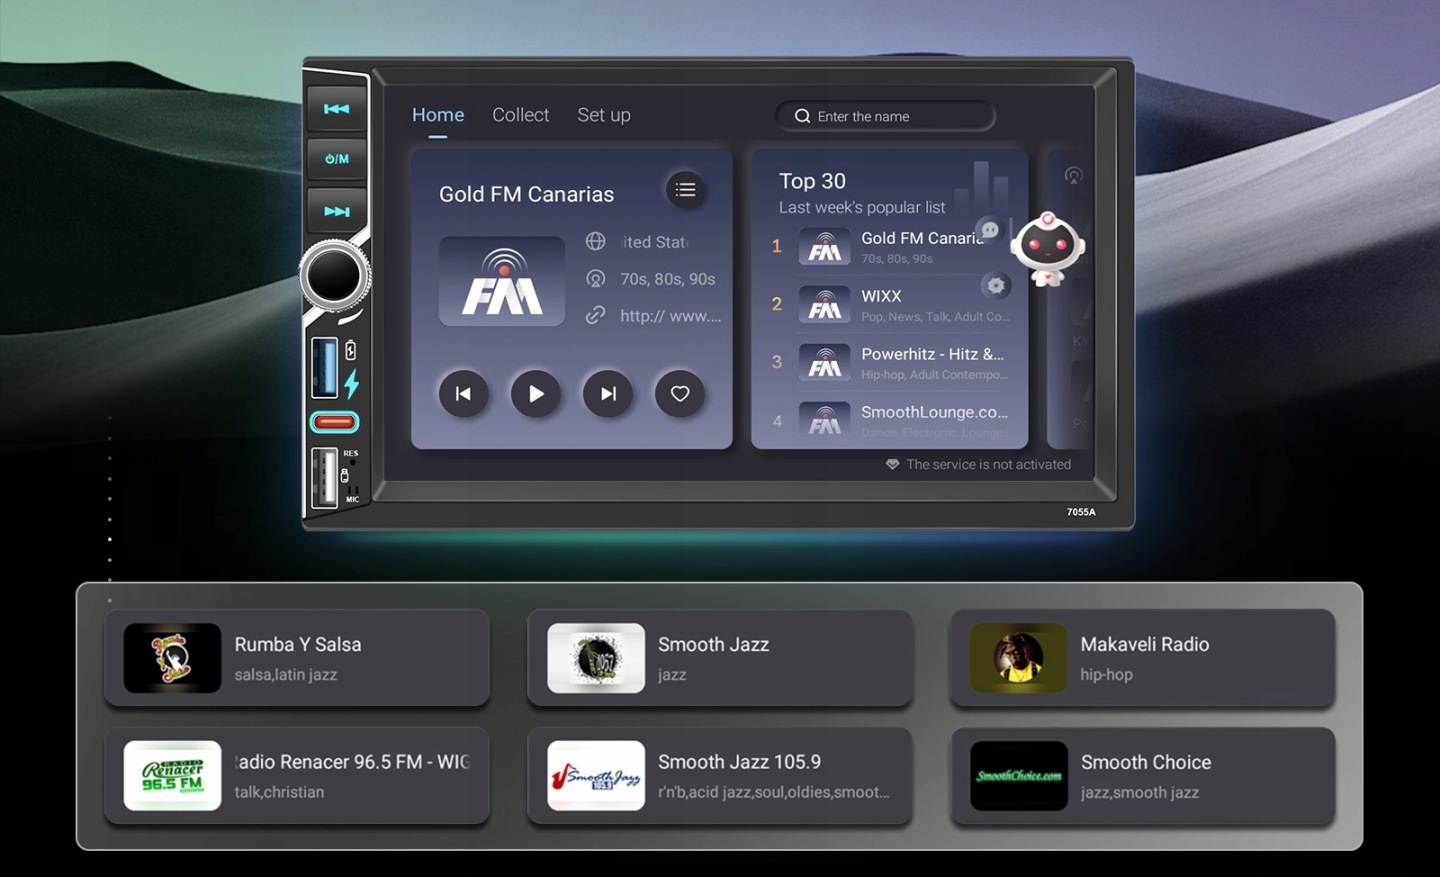Open the Smooth Jazz station card
1440x877 pixels.
pos(720,658)
